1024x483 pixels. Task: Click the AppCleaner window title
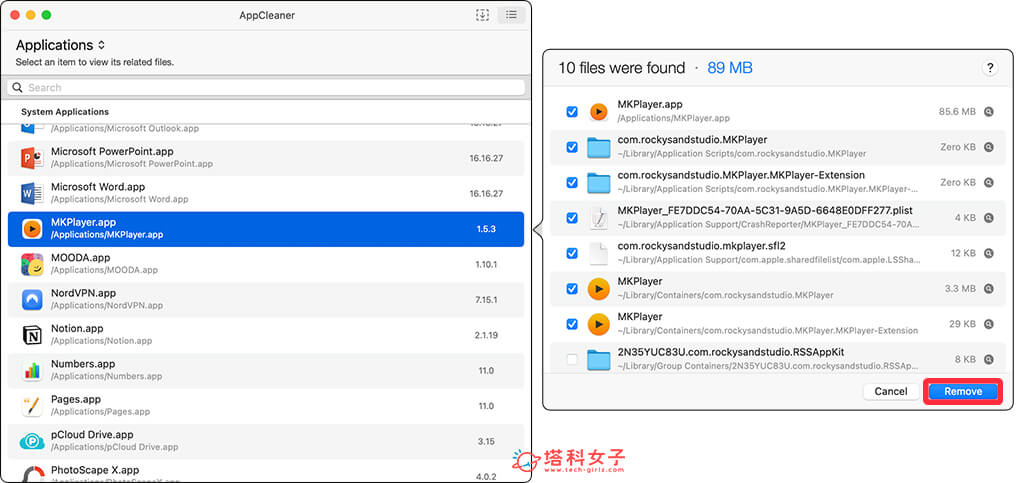tap(266, 15)
